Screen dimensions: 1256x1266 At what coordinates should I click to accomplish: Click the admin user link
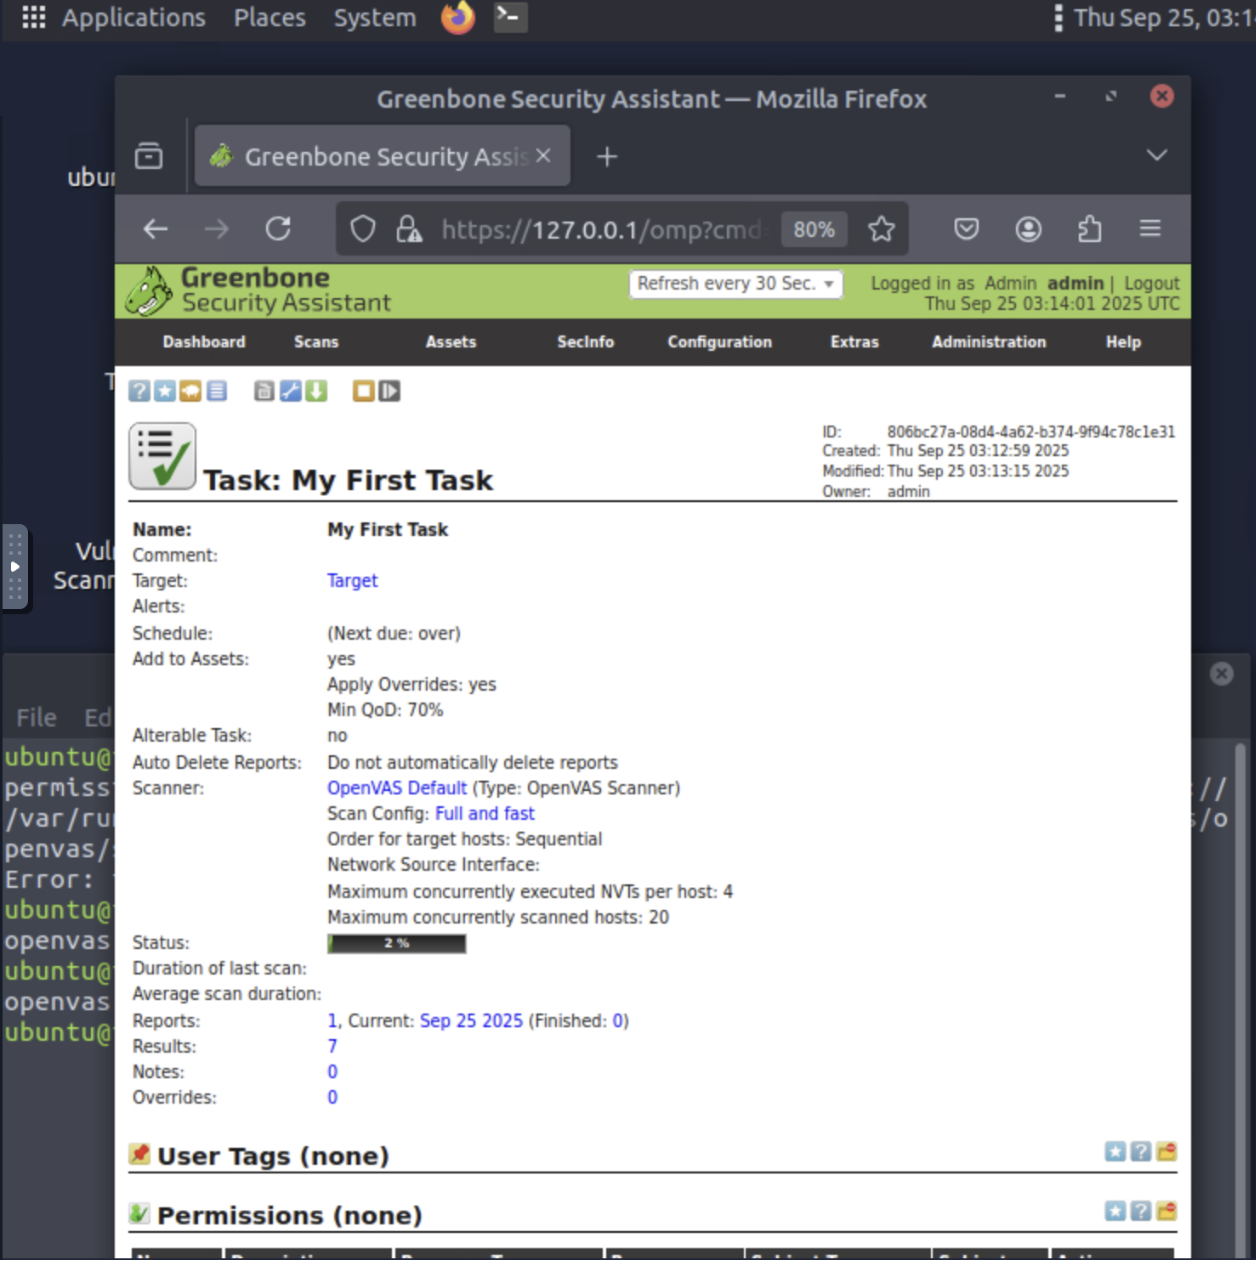pos(1075,284)
